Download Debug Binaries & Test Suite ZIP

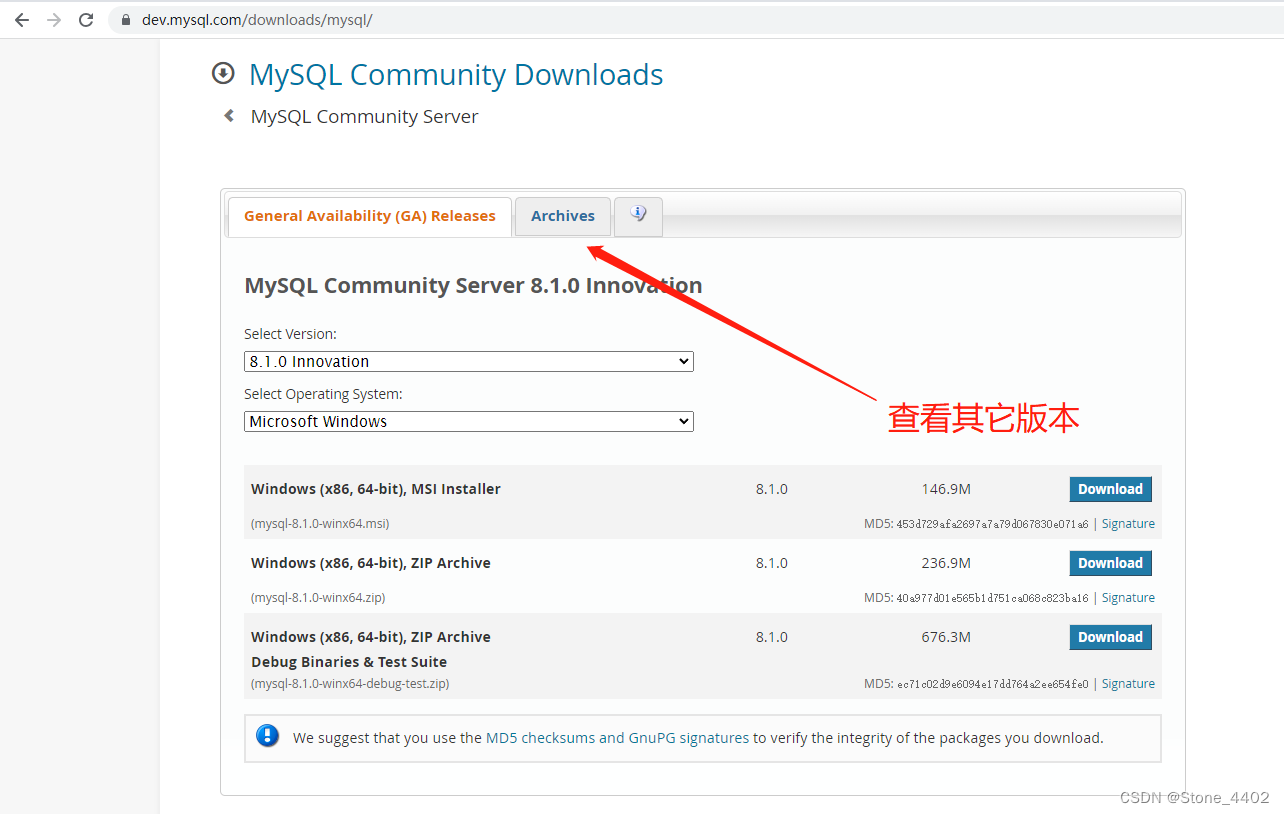pyautogui.click(x=1110, y=637)
